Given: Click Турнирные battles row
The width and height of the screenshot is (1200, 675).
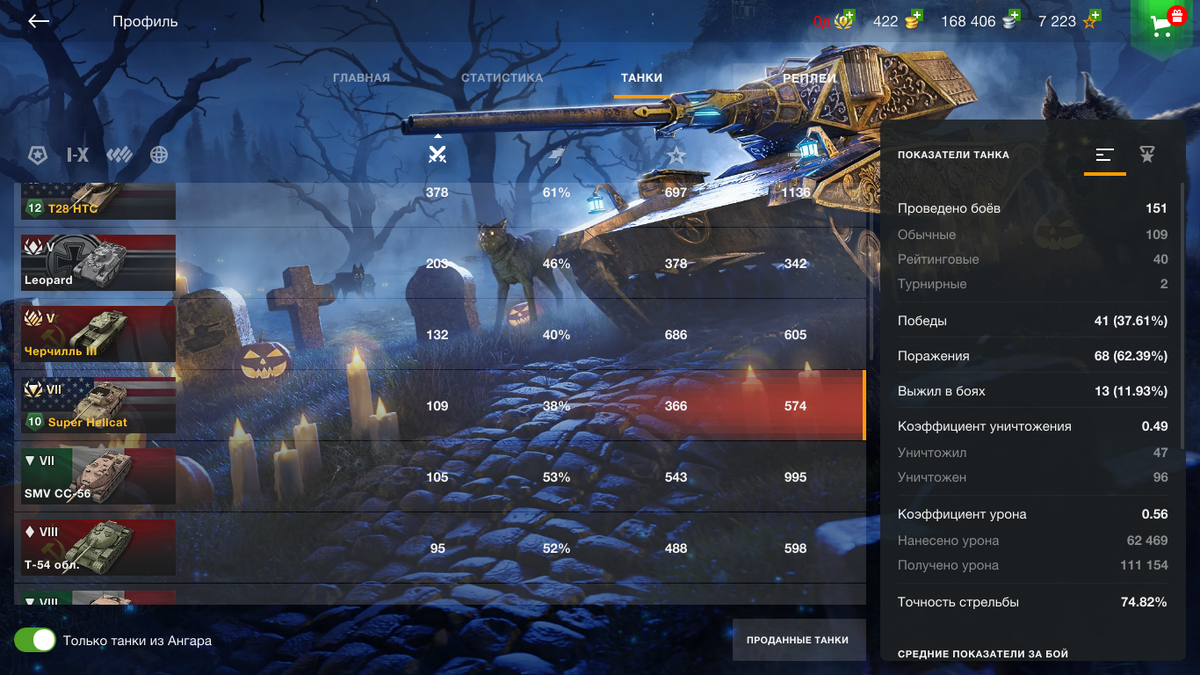Looking at the screenshot, I should point(1032,284).
